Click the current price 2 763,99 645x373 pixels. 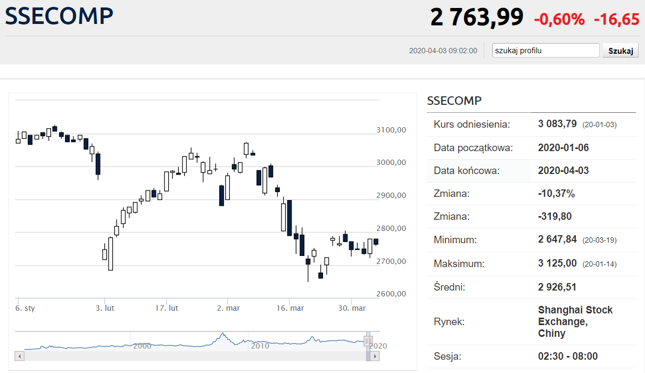pyautogui.click(x=477, y=18)
